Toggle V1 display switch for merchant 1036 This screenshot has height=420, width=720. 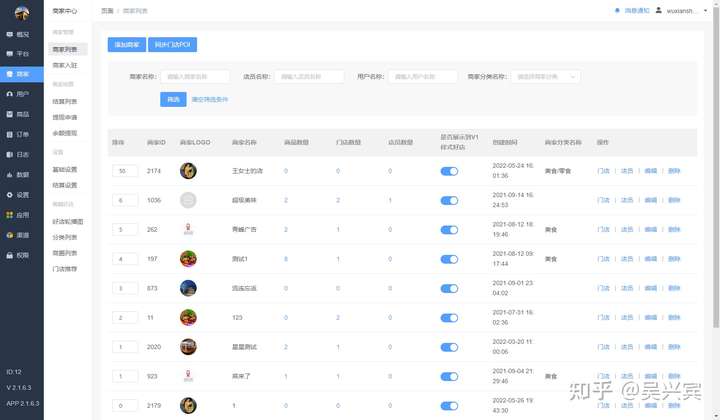449,201
